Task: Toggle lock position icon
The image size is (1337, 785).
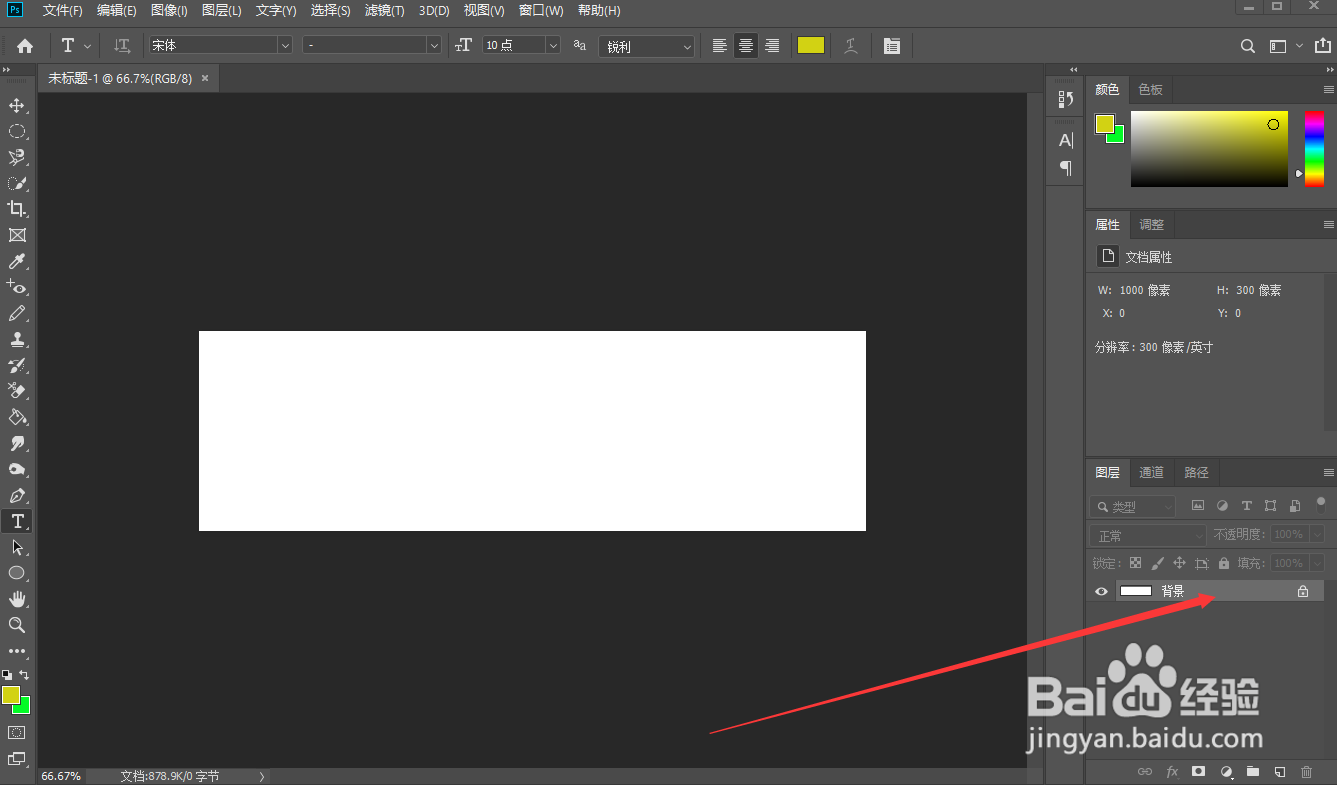Action: [x=1180, y=563]
